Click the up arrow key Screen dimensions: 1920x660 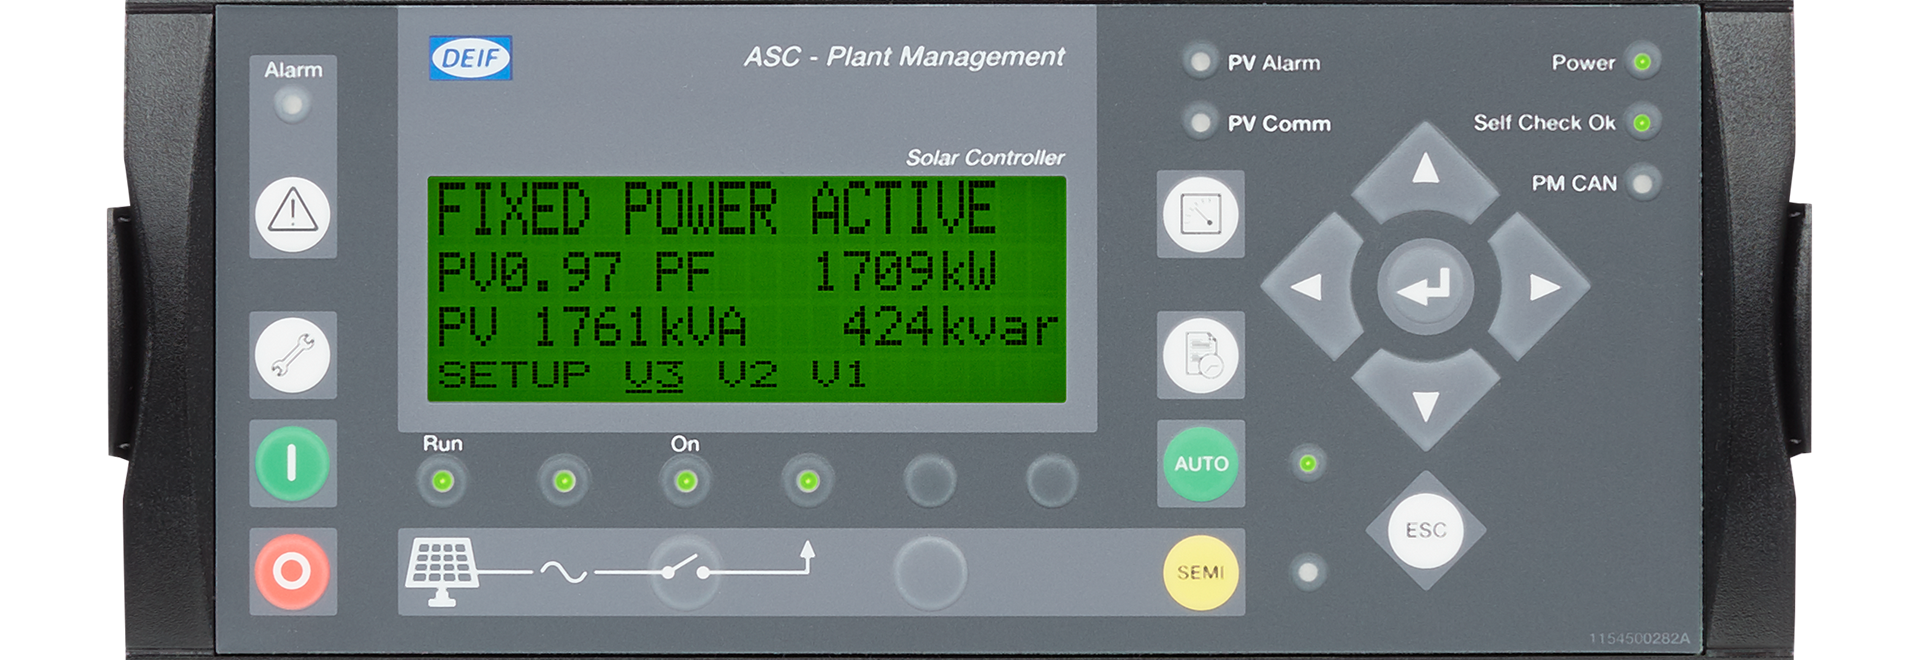click(1425, 170)
